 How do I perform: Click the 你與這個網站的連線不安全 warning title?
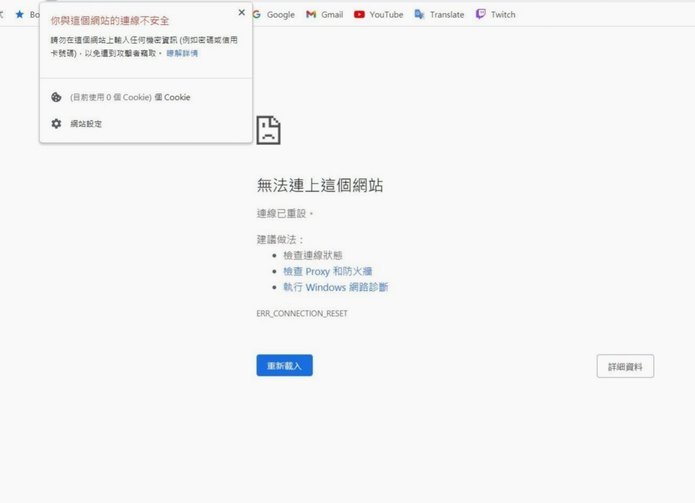[110, 21]
